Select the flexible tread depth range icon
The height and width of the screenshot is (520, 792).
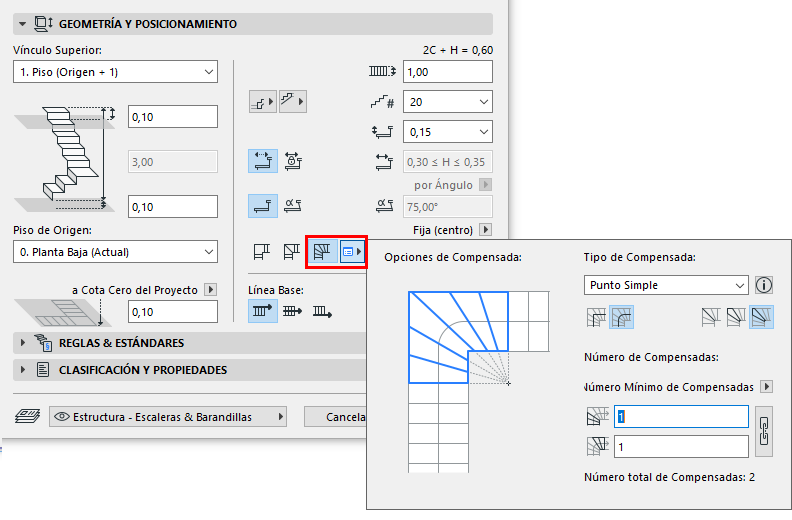pos(263,161)
